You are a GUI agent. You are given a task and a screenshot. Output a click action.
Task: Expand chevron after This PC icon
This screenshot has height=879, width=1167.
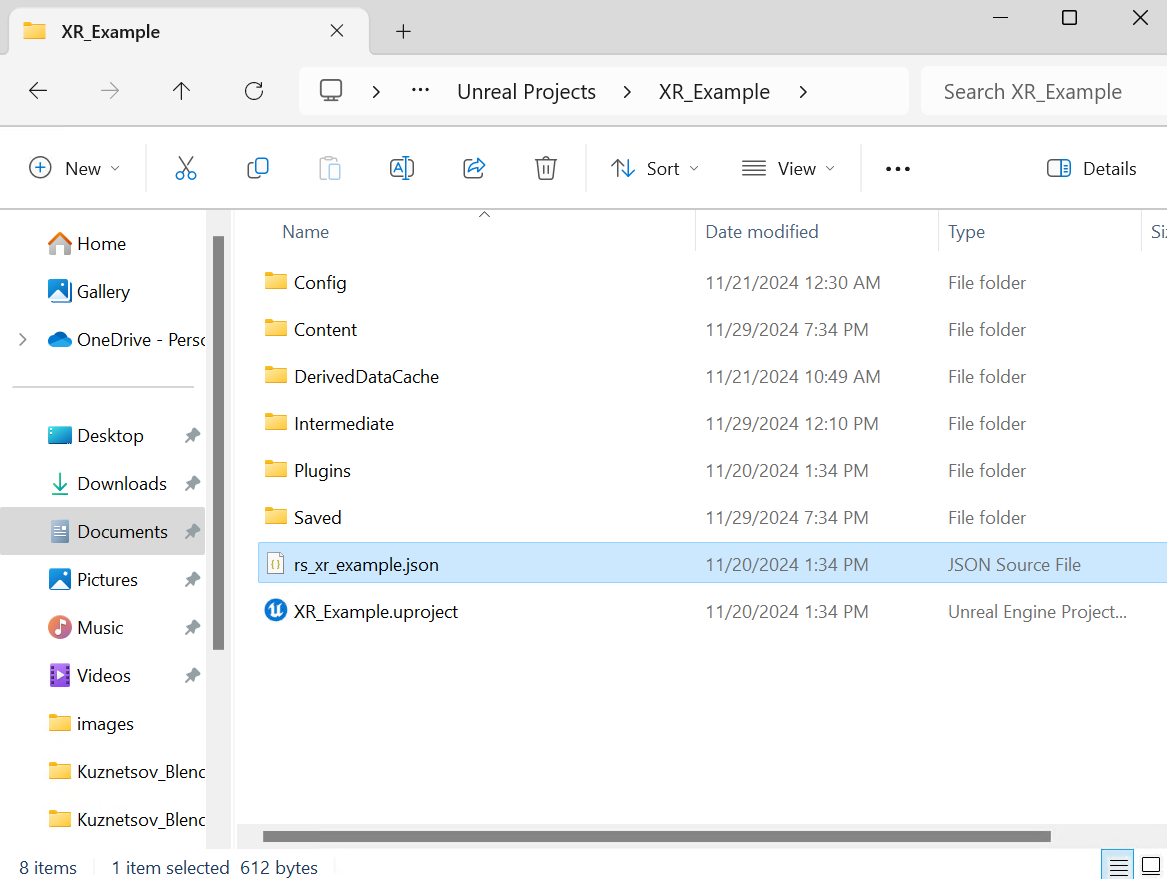[376, 92]
